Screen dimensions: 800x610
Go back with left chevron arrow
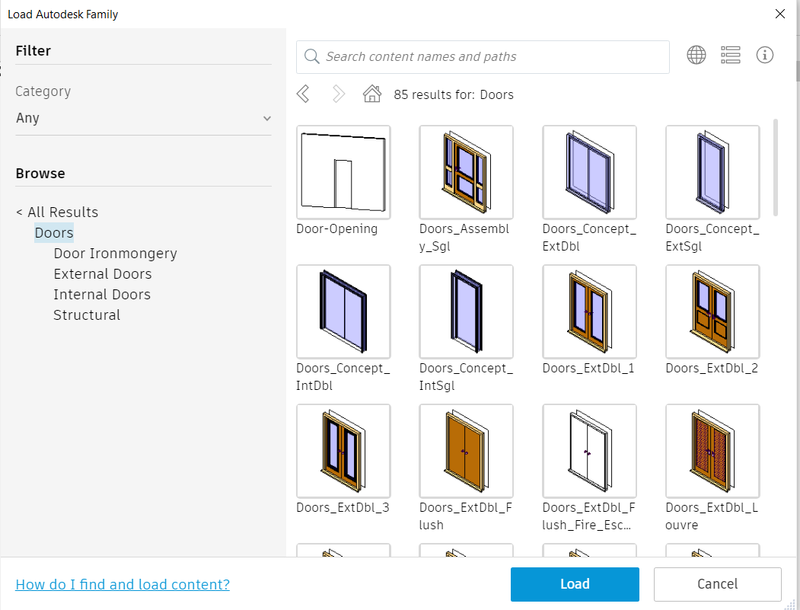pos(303,94)
